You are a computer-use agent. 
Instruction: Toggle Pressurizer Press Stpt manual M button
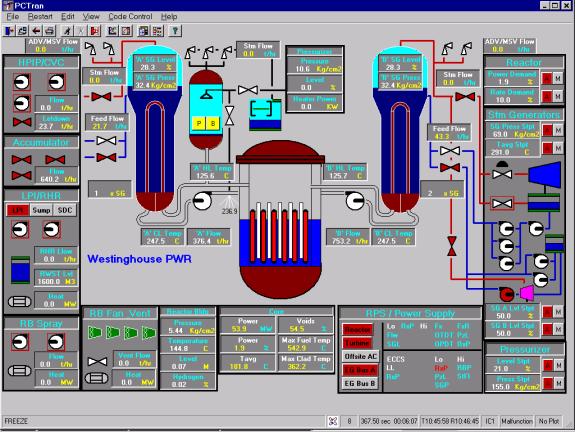pyautogui.click(x=558, y=383)
